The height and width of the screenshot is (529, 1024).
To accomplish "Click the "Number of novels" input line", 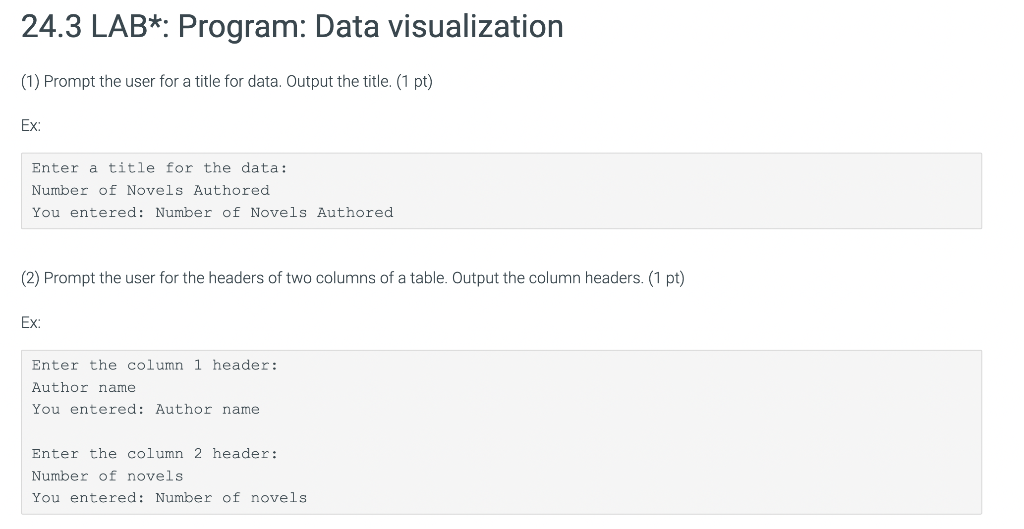I will click(107, 476).
